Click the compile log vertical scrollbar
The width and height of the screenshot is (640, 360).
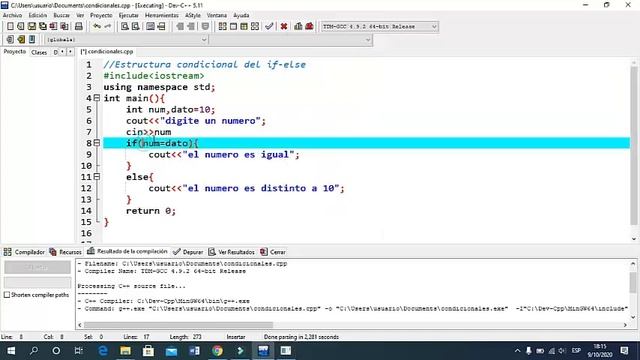(x=633, y=282)
